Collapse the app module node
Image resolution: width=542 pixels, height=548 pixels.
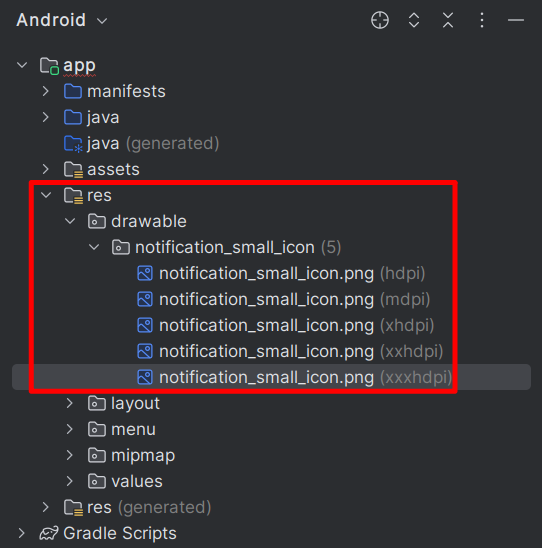click(22, 65)
